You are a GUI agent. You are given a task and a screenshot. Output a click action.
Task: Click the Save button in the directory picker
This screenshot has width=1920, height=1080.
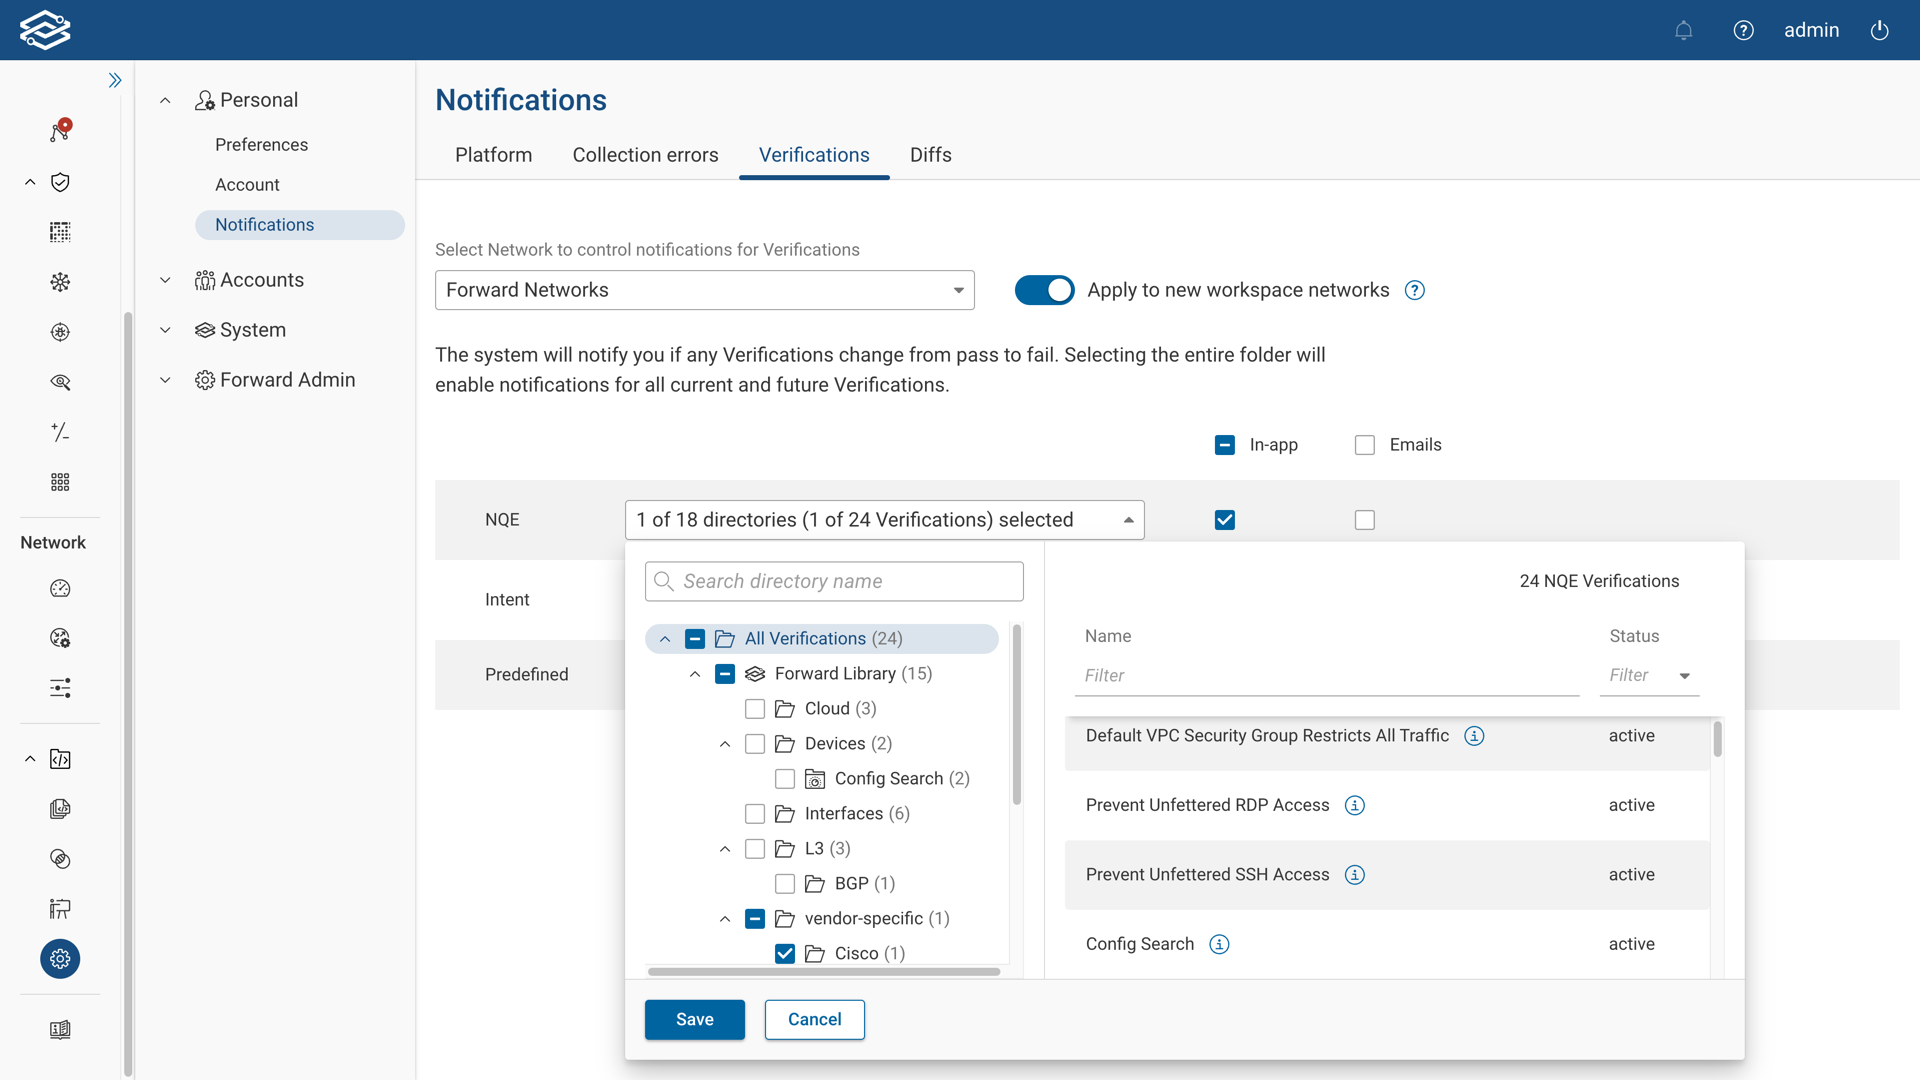(x=694, y=1019)
